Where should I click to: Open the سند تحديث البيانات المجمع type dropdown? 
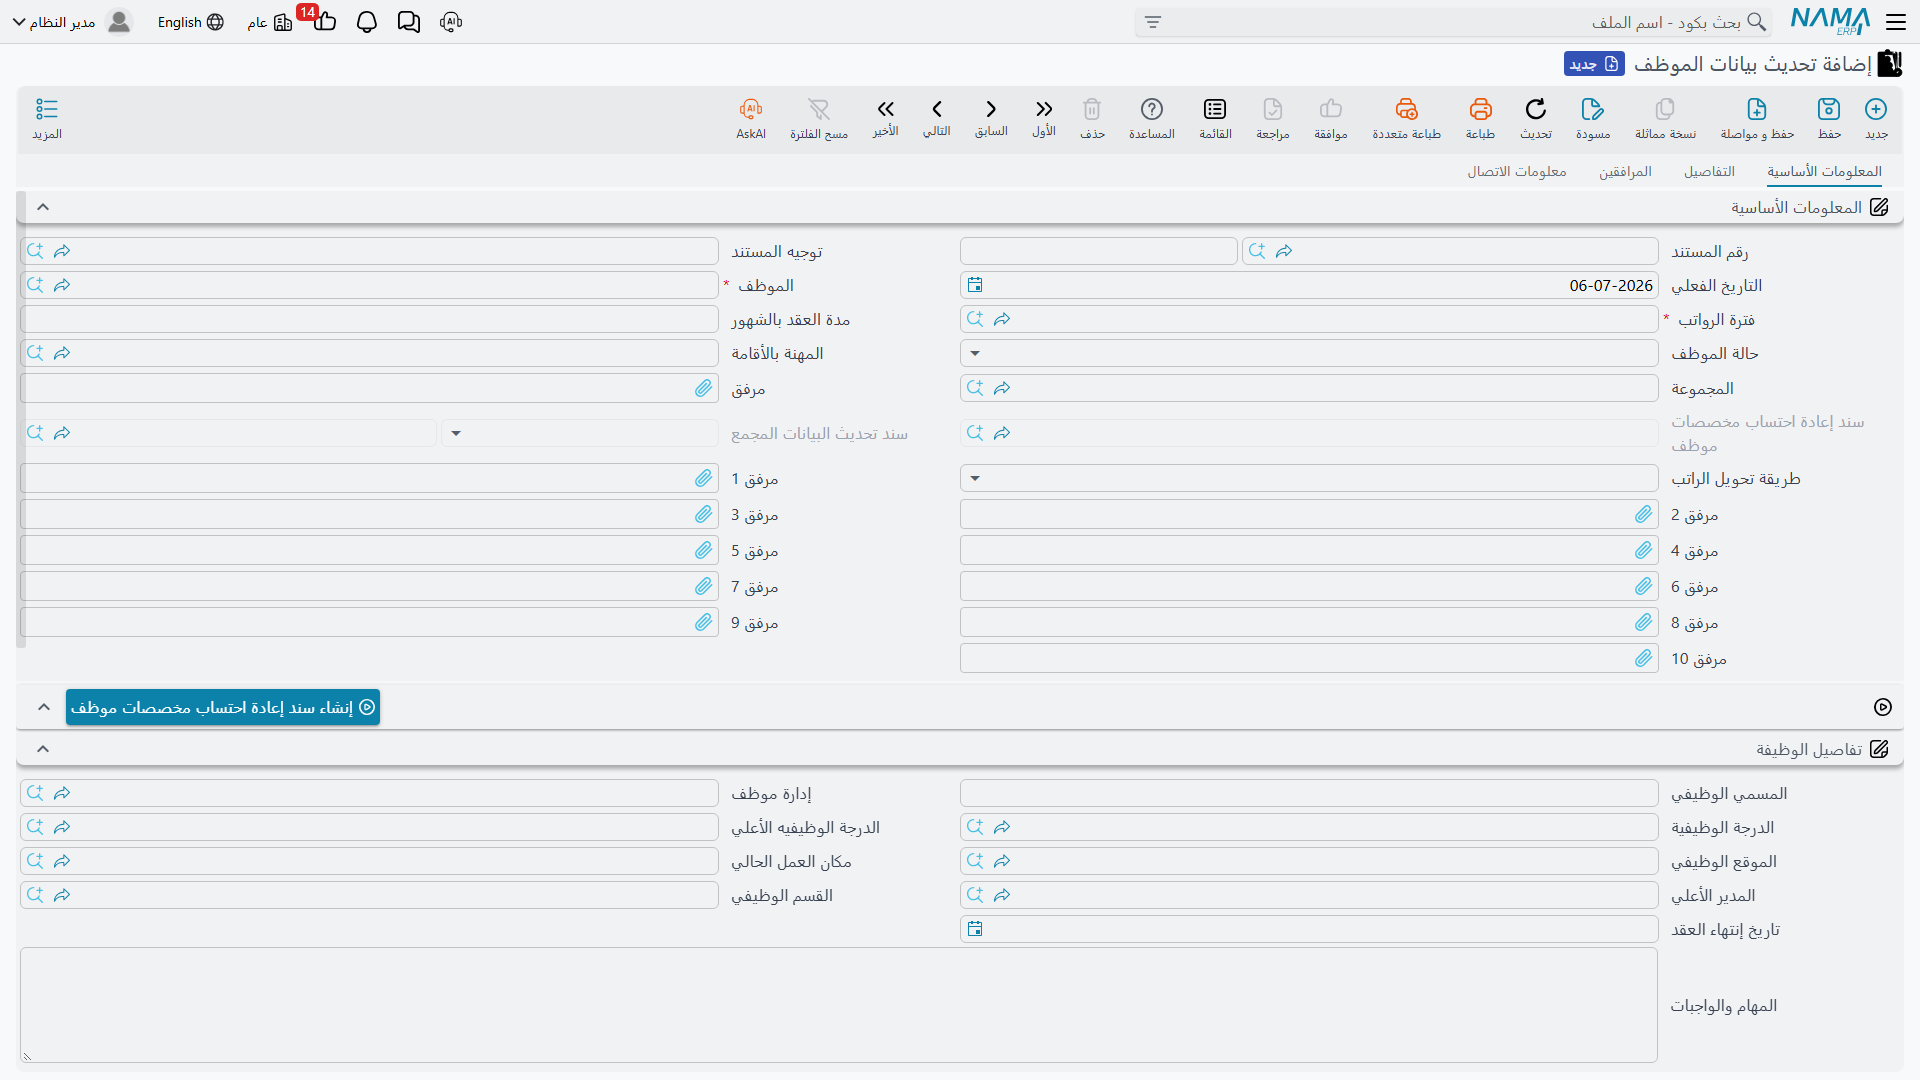click(x=456, y=433)
